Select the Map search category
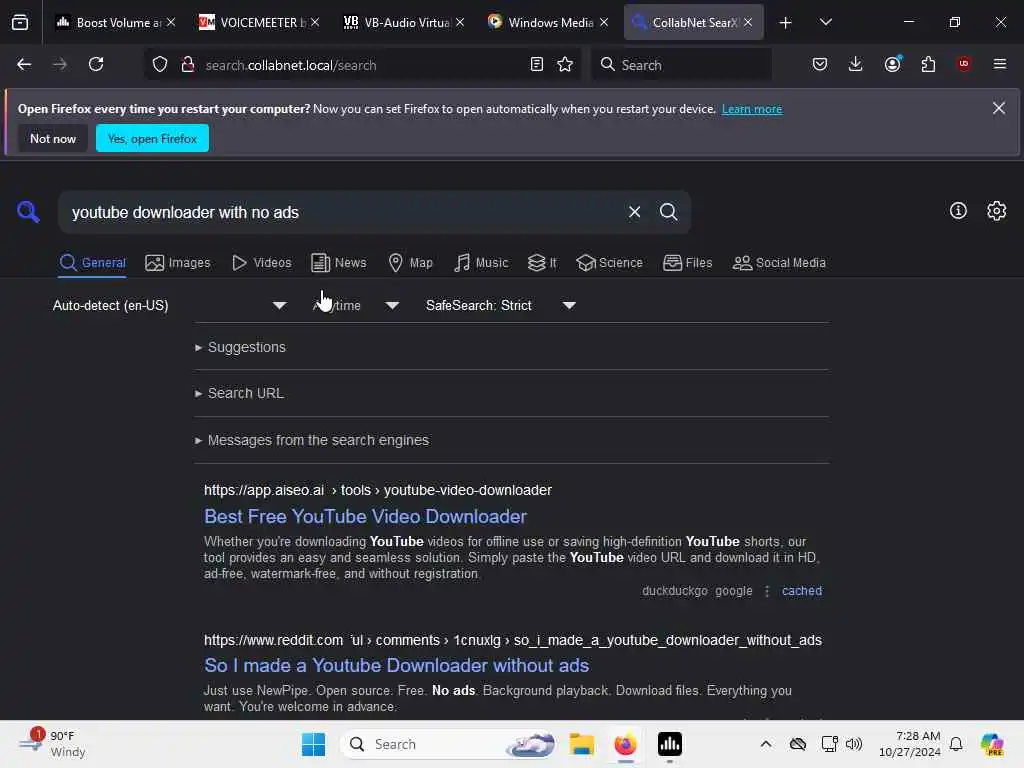This screenshot has width=1024, height=768. [x=411, y=263]
